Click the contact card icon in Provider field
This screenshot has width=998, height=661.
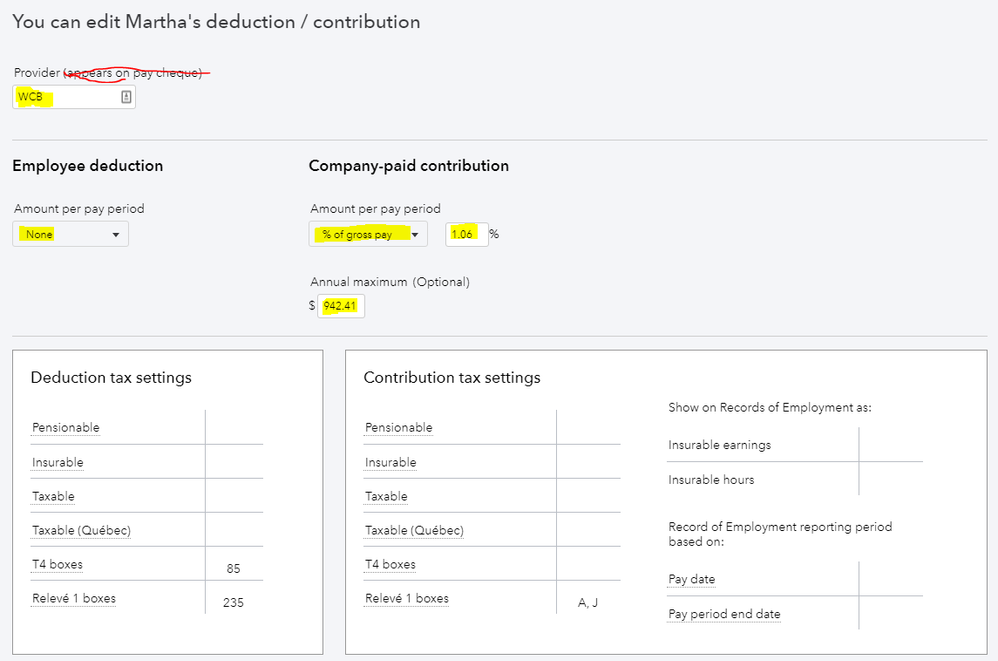[126, 97]
